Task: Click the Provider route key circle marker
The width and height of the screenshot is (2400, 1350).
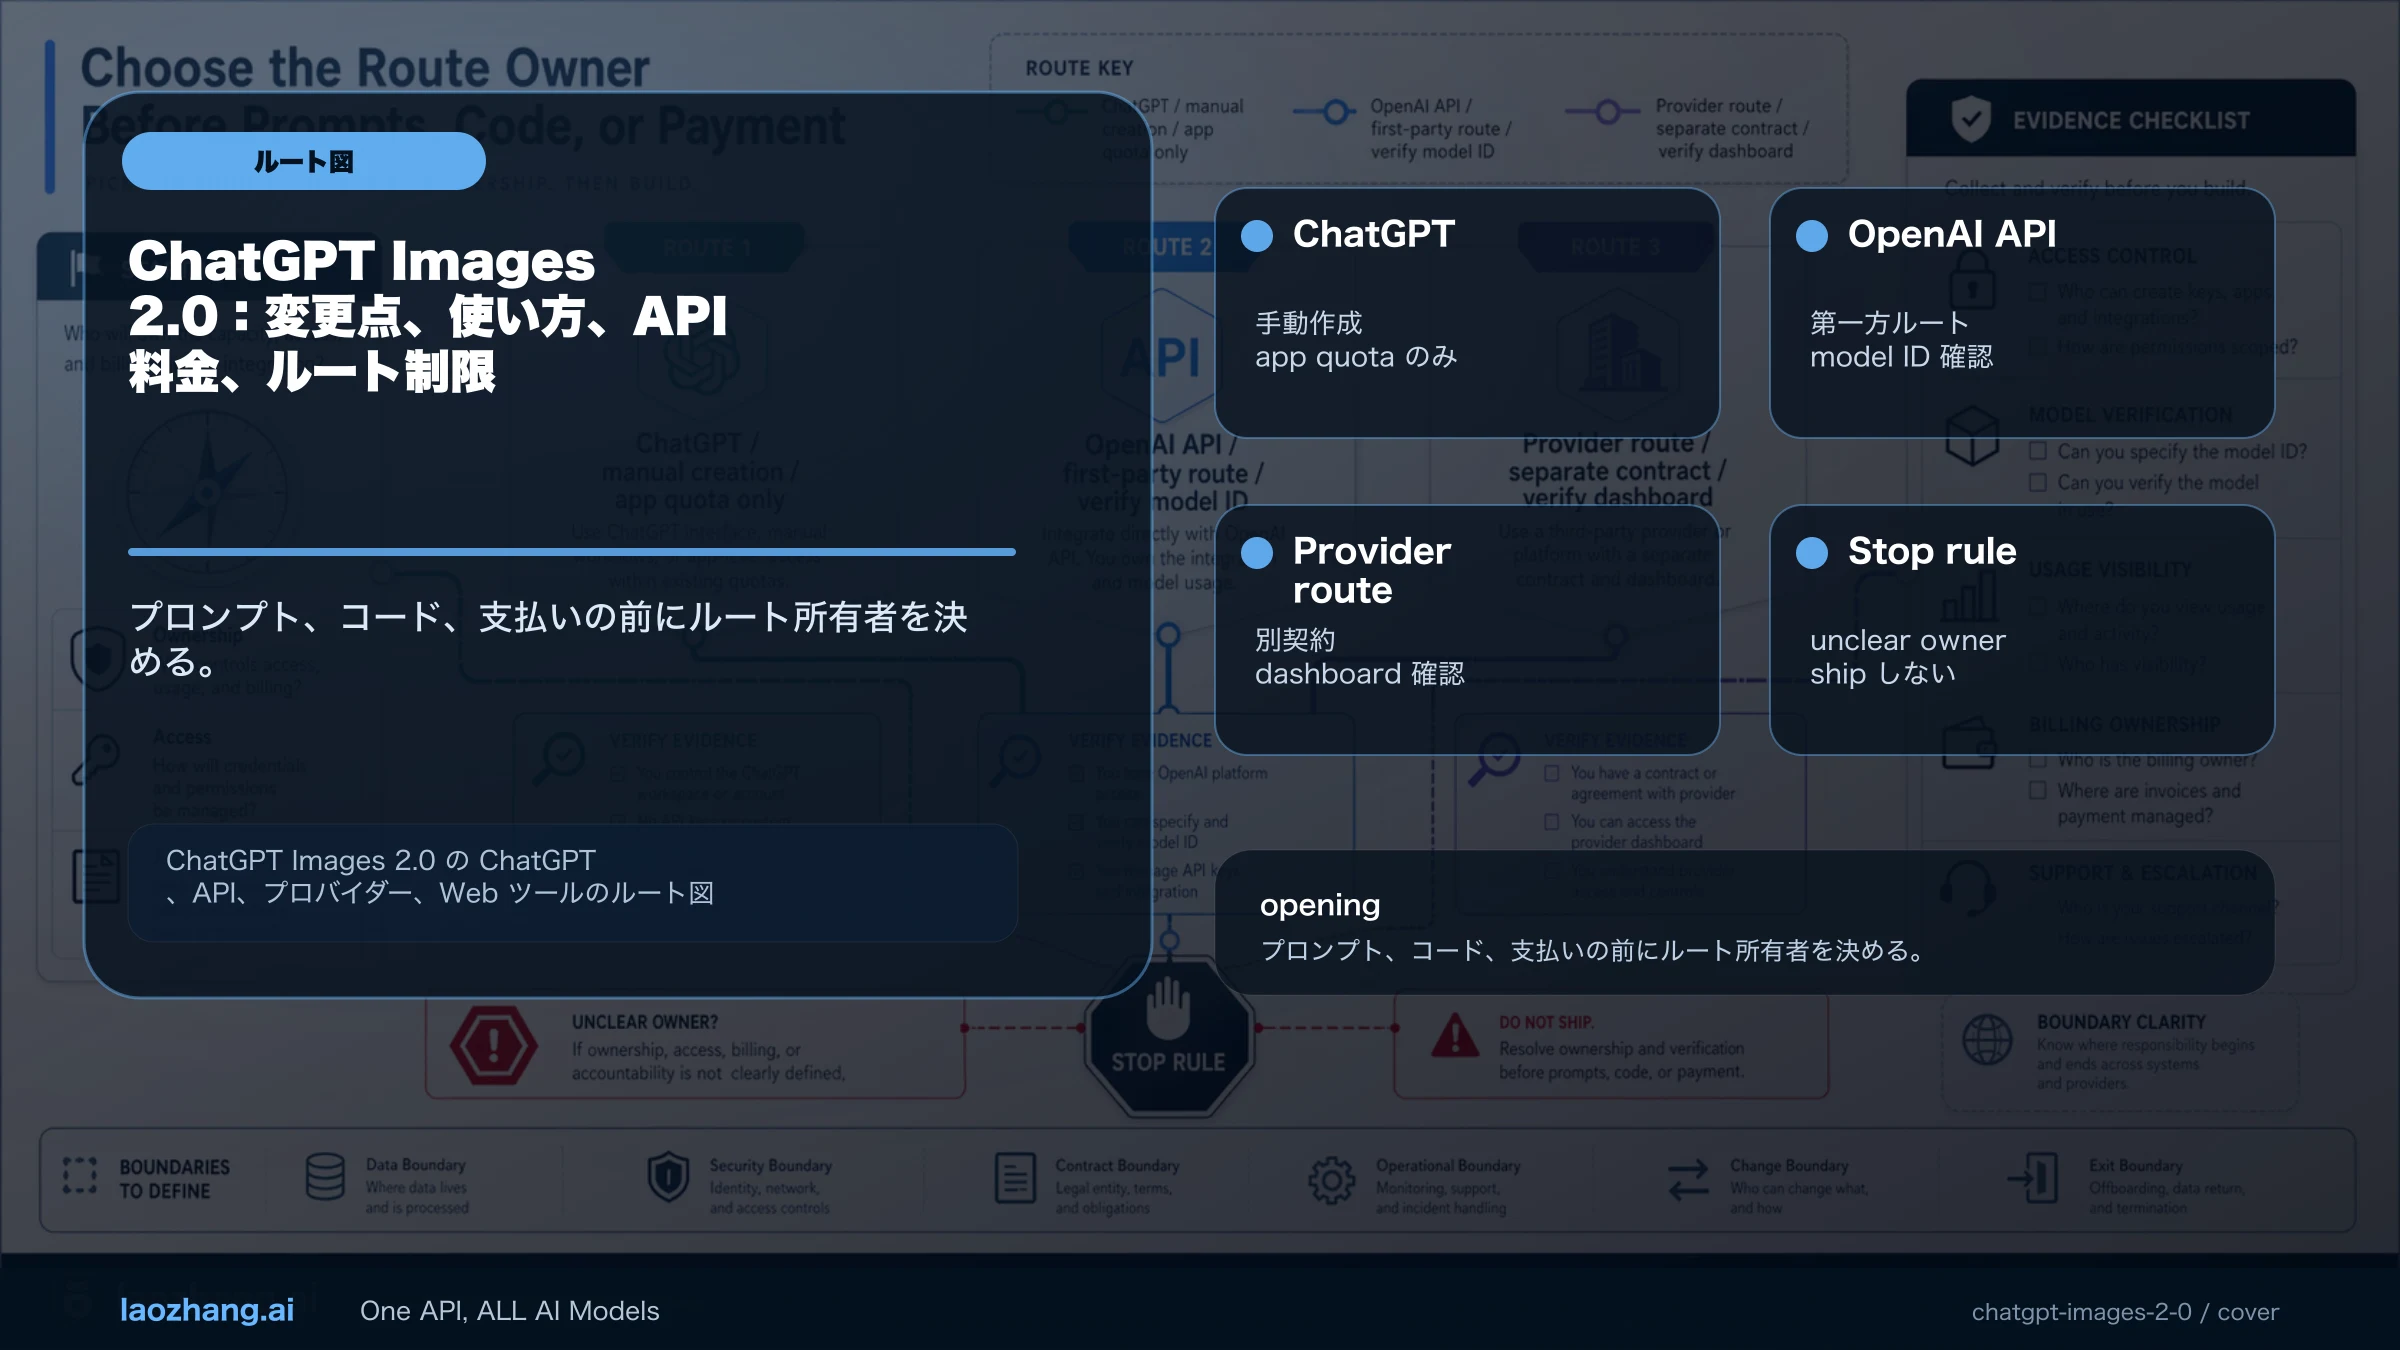Action: (1607, 111)
